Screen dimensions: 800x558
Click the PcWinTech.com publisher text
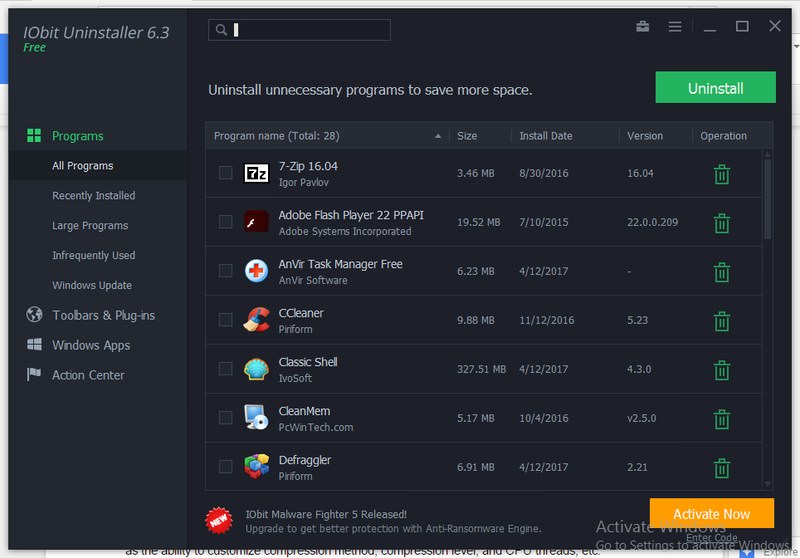(315, 427)
